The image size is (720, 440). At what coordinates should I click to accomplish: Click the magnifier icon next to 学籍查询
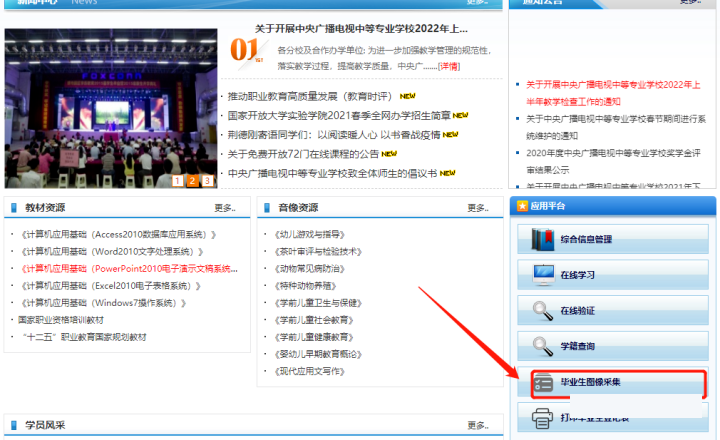point(543,346)
